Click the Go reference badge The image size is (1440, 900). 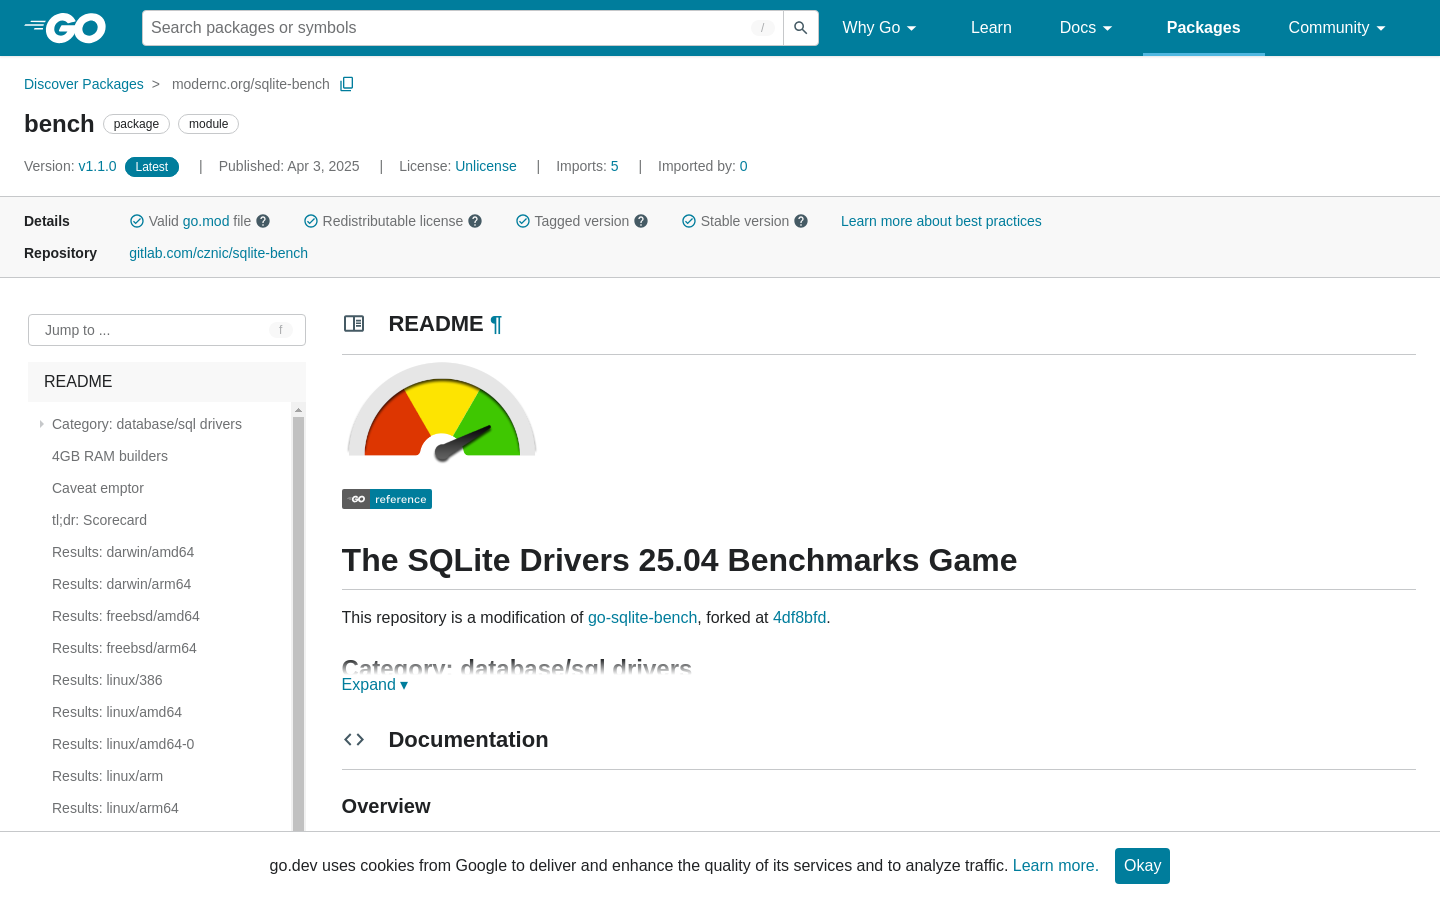tap(387, 499)
